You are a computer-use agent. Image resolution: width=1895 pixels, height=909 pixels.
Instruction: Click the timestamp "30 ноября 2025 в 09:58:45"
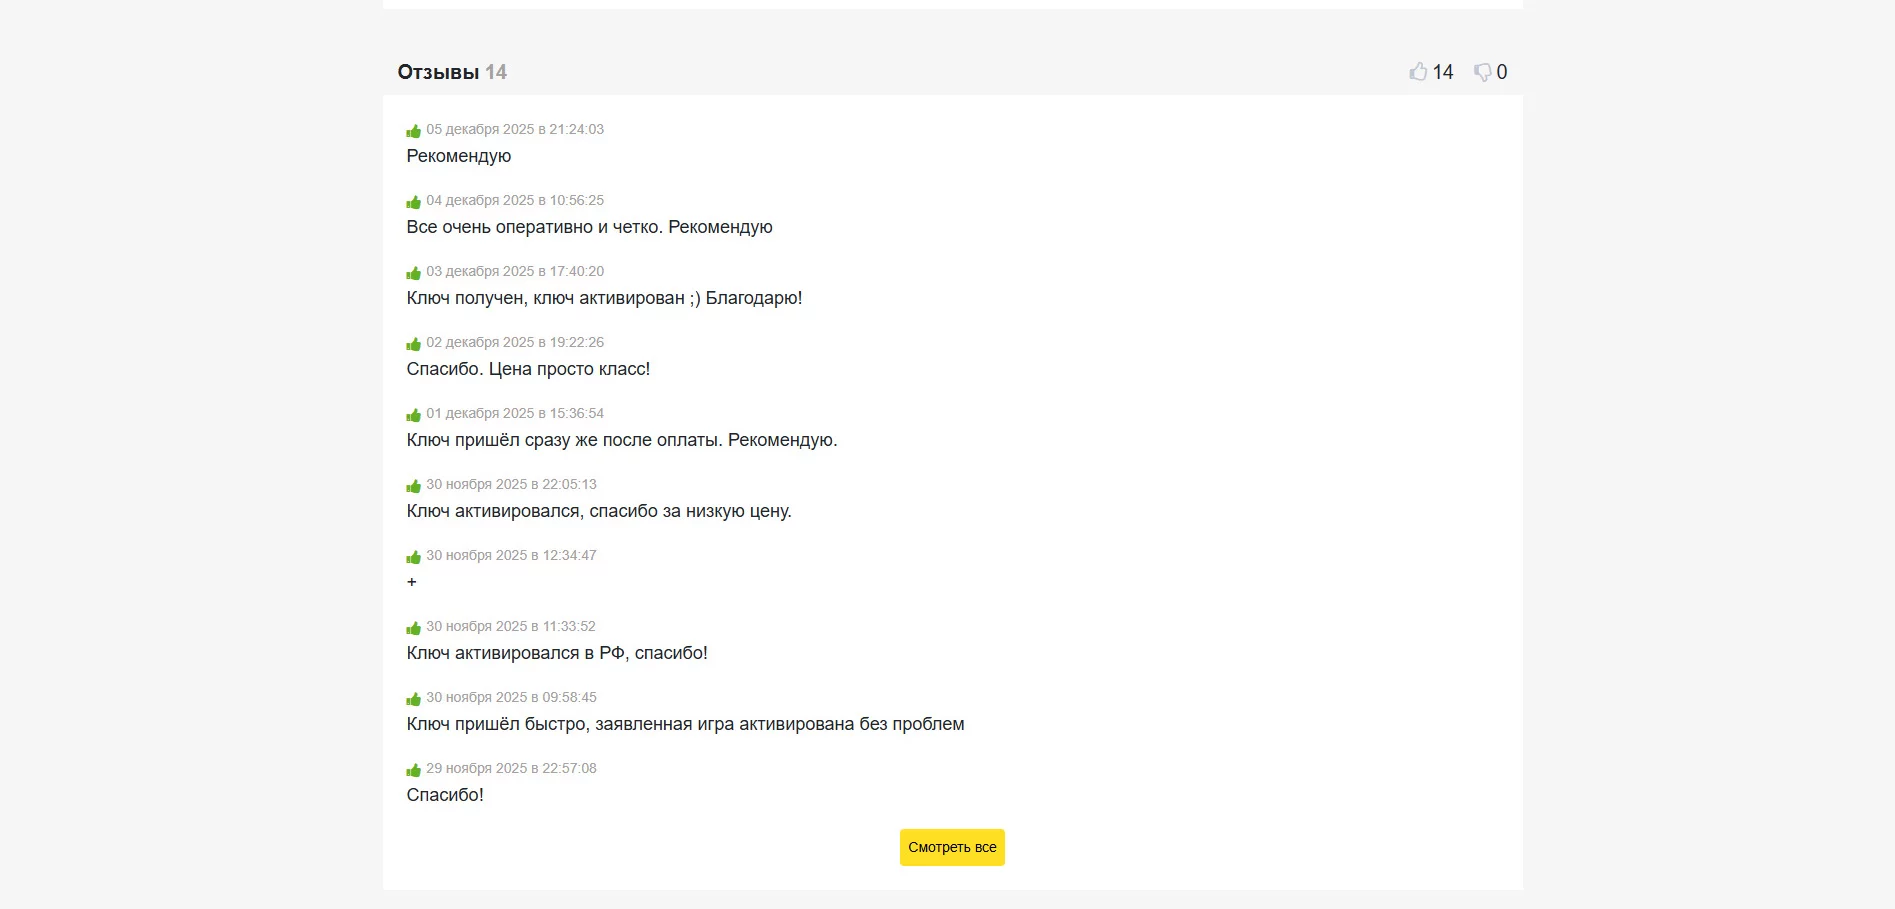(511, 697)
